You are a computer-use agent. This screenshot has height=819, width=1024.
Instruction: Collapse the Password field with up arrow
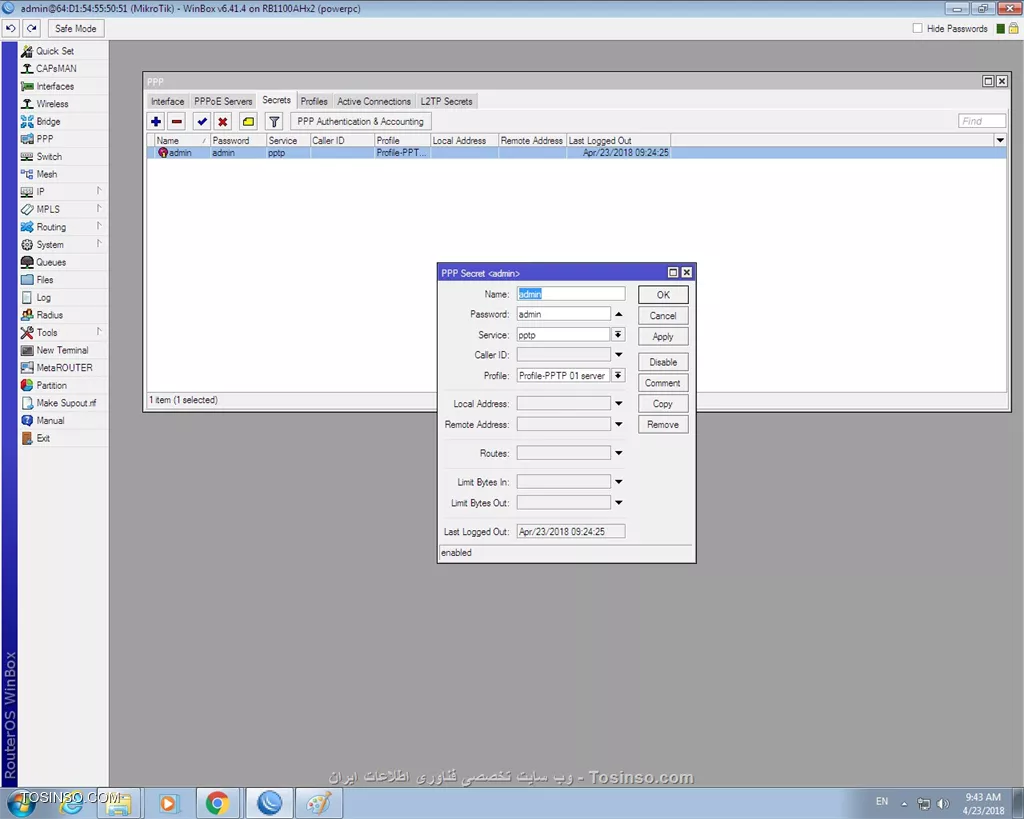click(x=618, y=315)
